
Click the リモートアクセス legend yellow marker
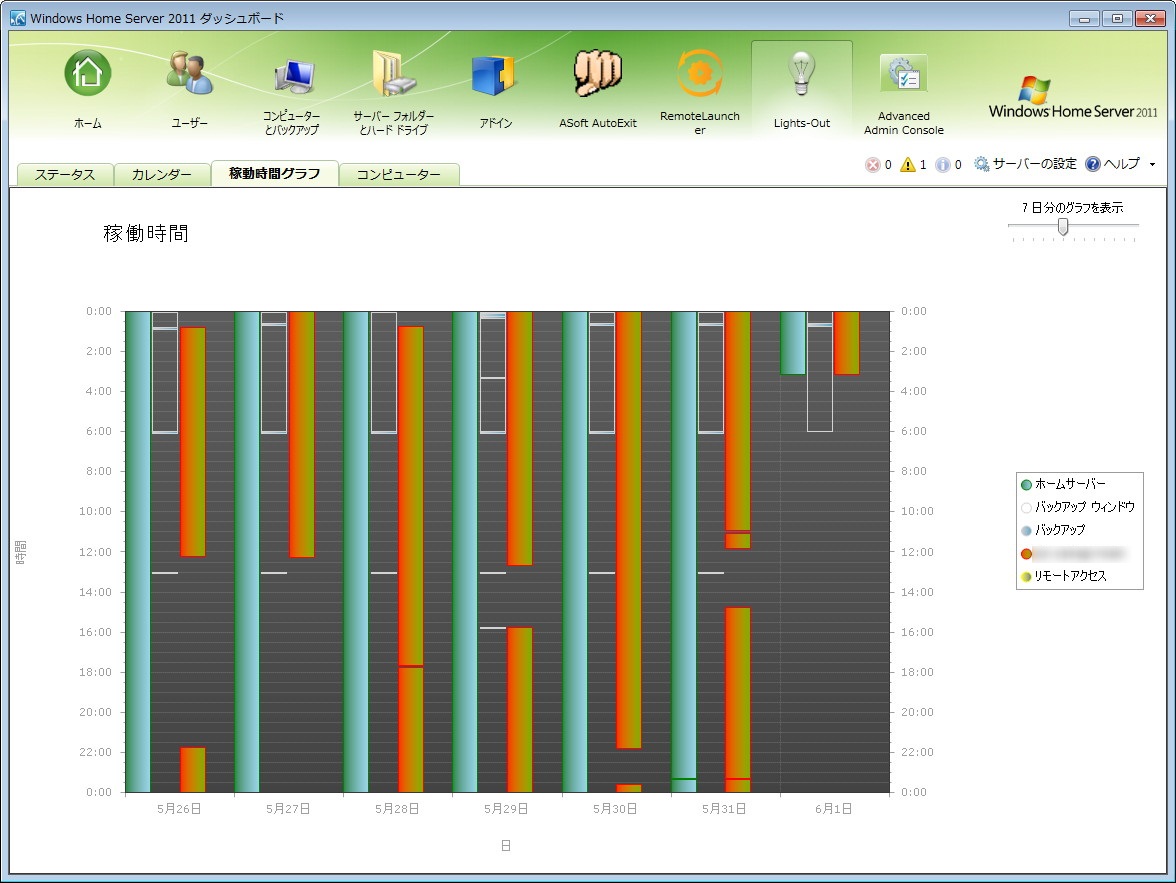click(x=1026, y=576)
